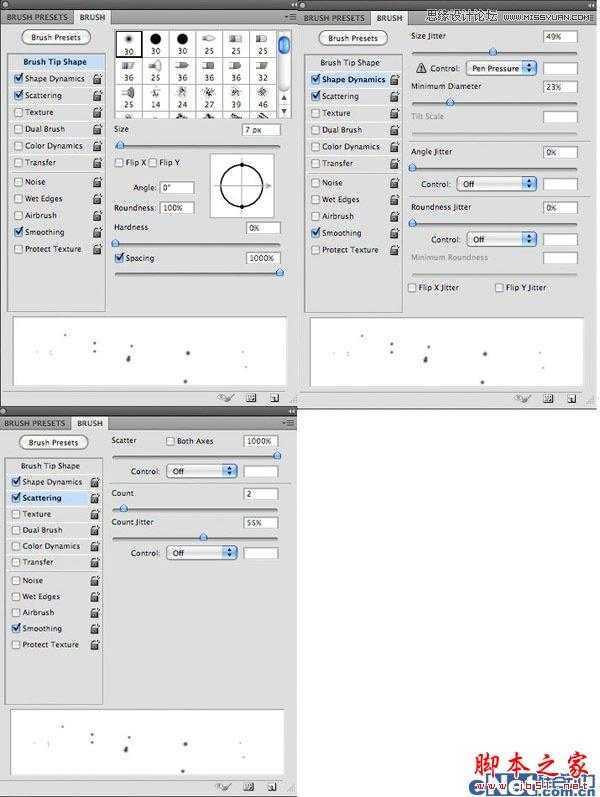The image size is (600, 797).
Task: Enable the Flip X checkbox
Action: (x=120, y=162)
